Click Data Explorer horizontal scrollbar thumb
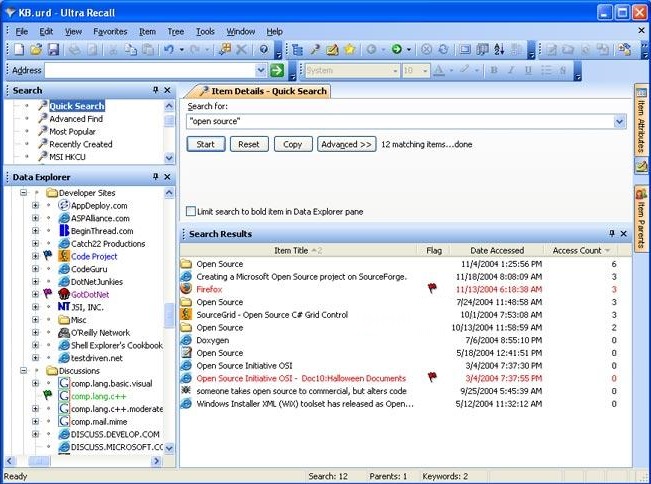The width and height of the screenshot is (651, 484). coord(39,461)
